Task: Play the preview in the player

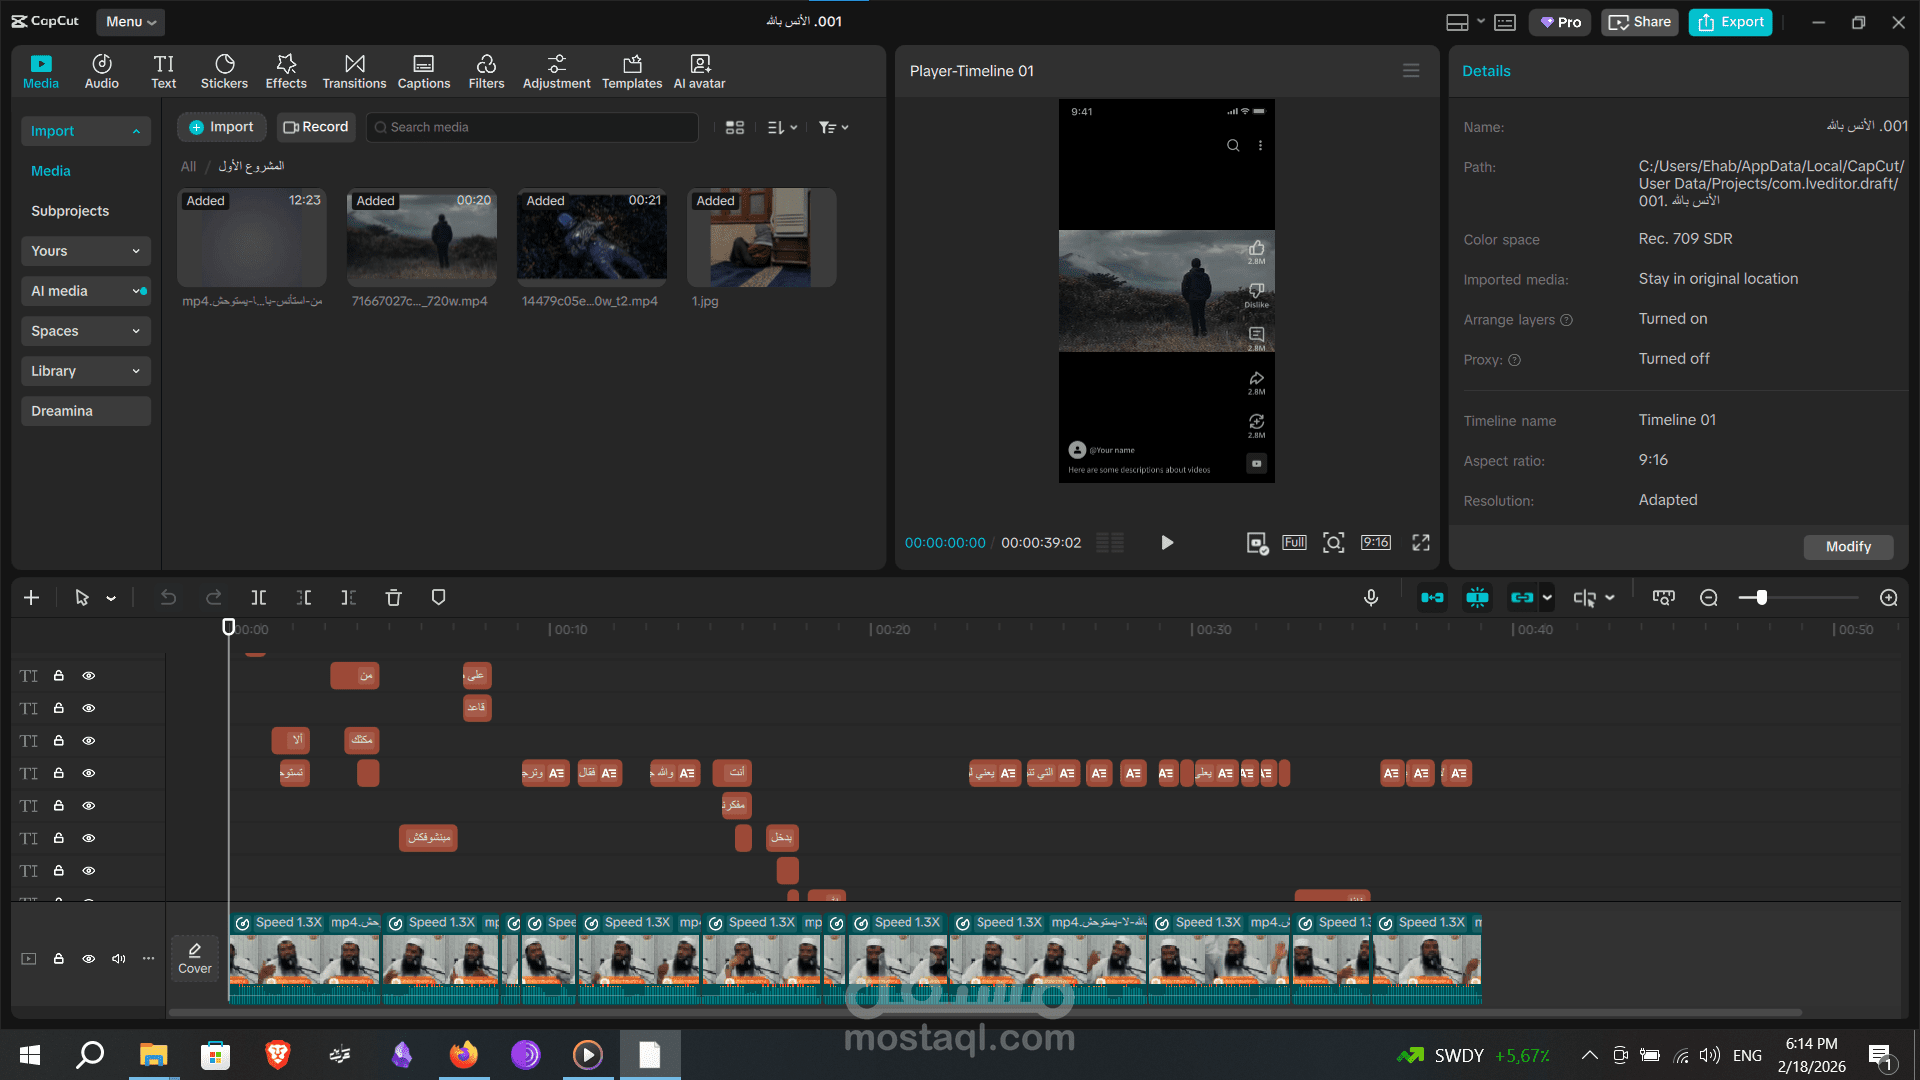Action: pyautogui.click(x=1166, y=542)
